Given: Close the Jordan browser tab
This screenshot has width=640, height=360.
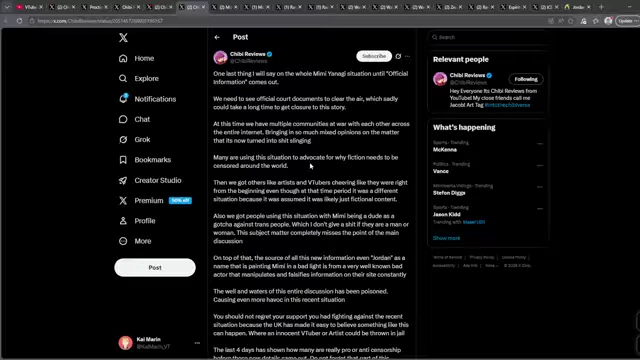Looking at the screenshot, I should click(x=589, y=7).
